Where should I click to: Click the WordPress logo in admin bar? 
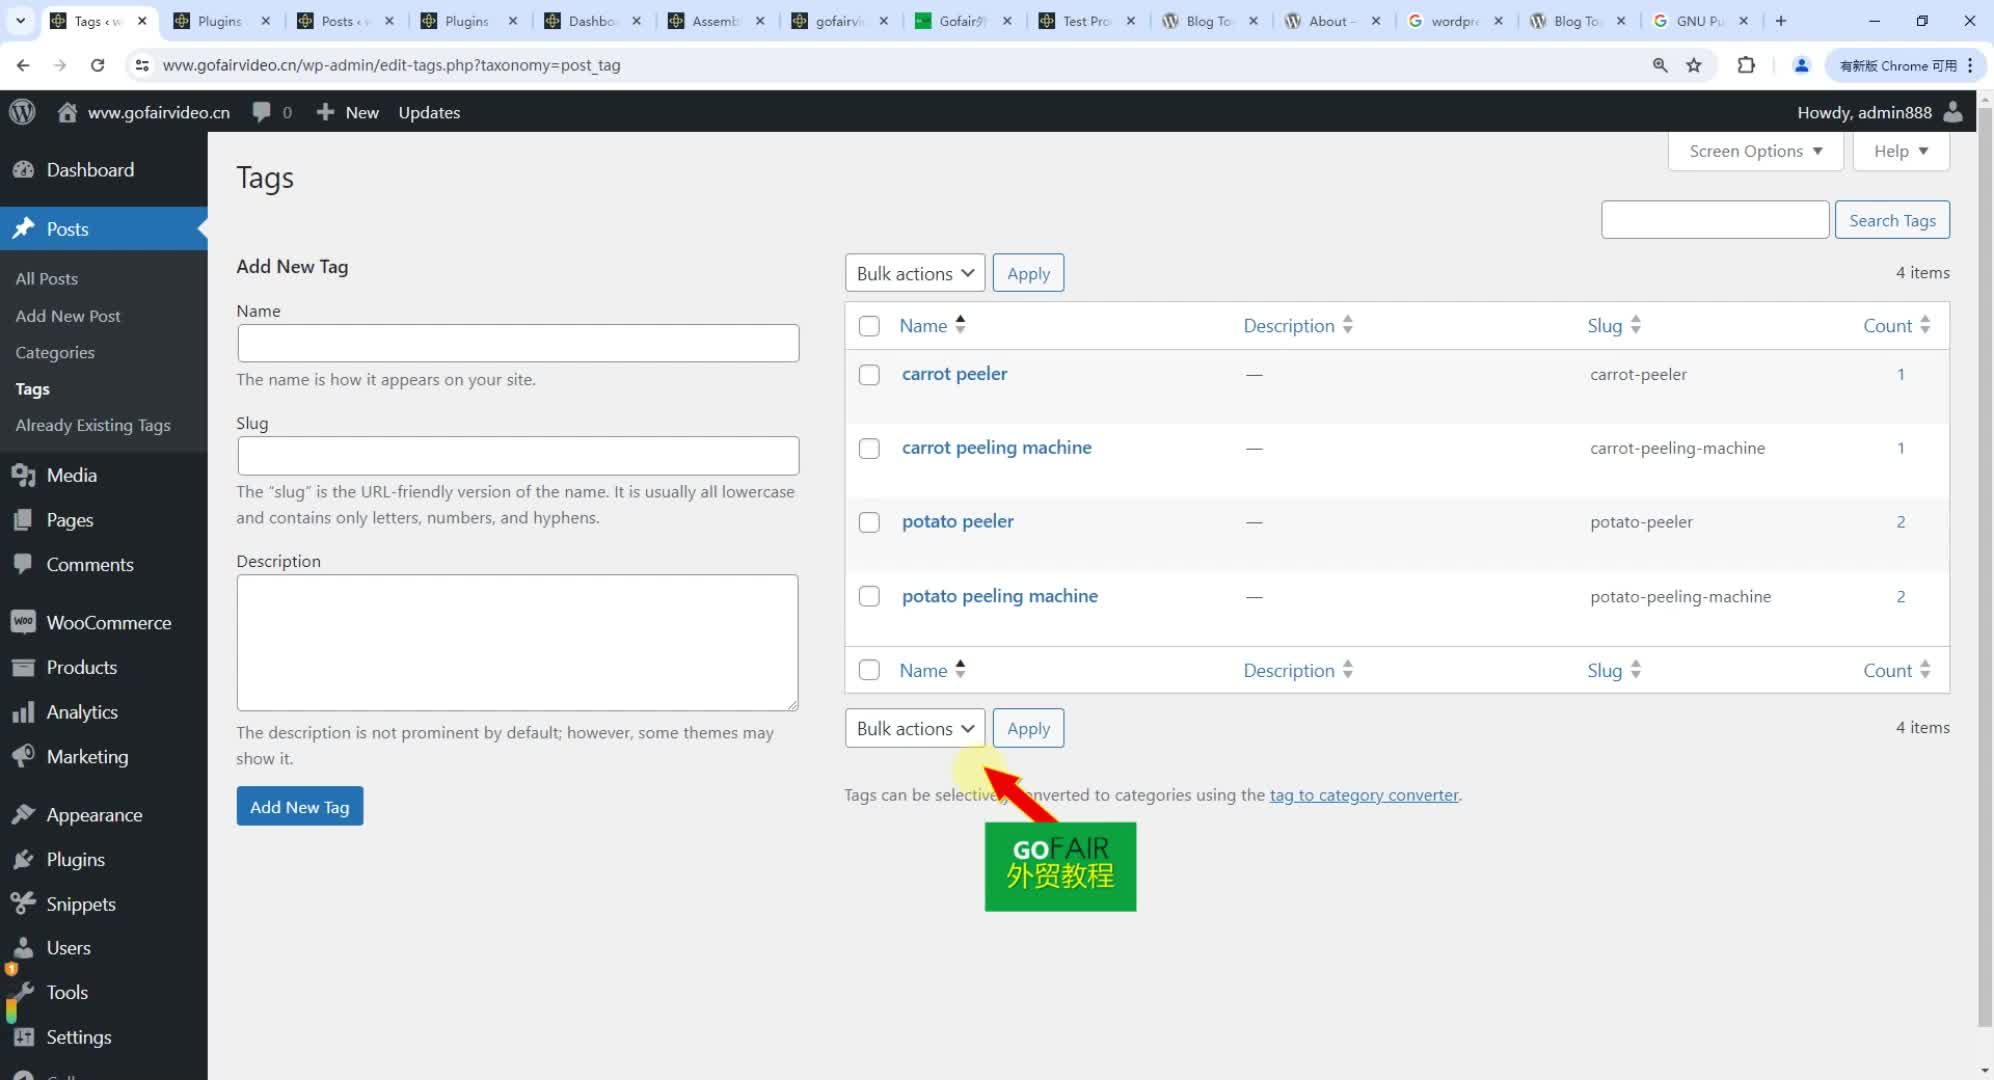[22, 112]
